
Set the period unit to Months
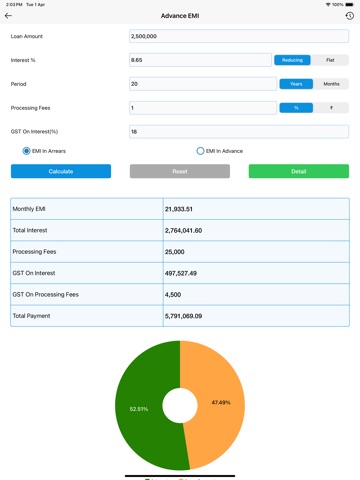[331, 84]
